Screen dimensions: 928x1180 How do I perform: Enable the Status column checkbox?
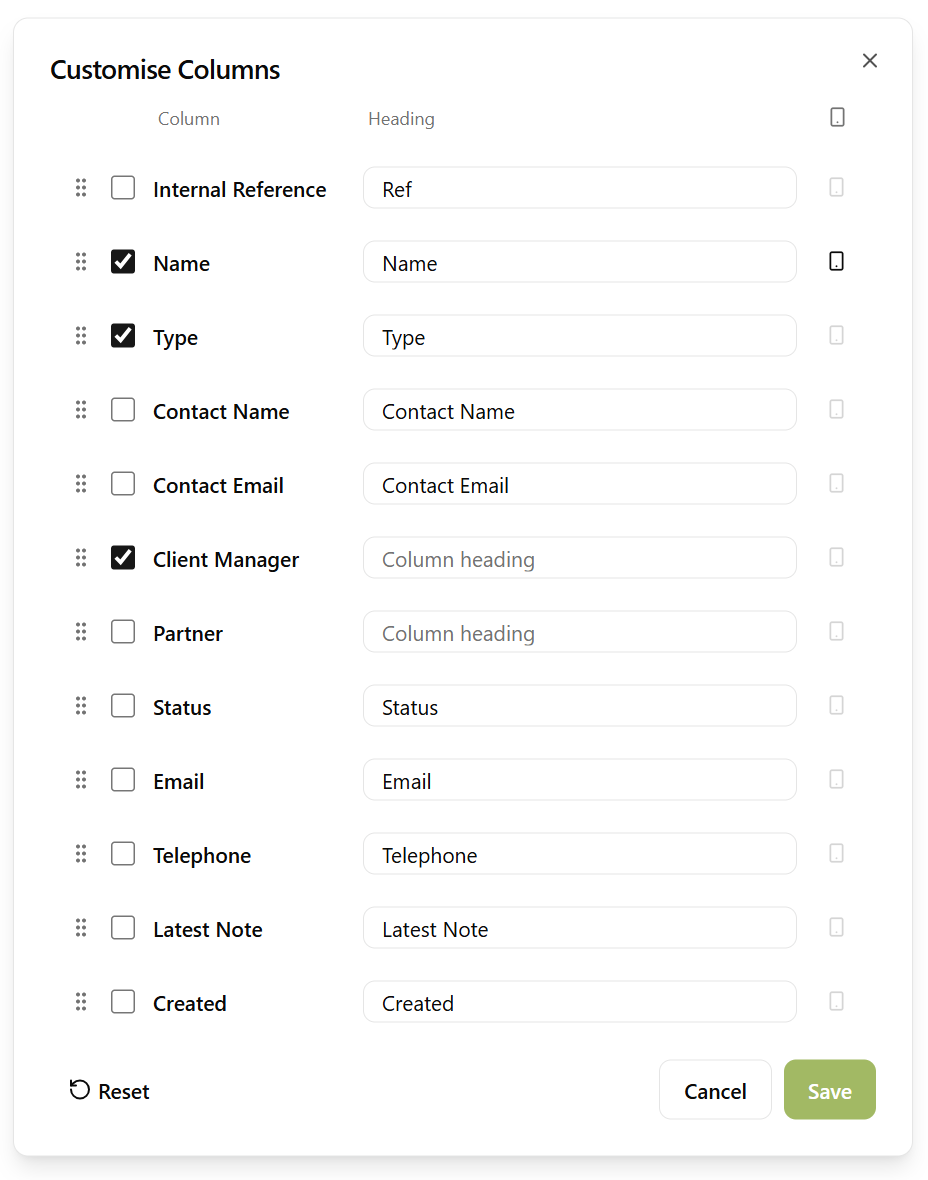tap(123, 706)
